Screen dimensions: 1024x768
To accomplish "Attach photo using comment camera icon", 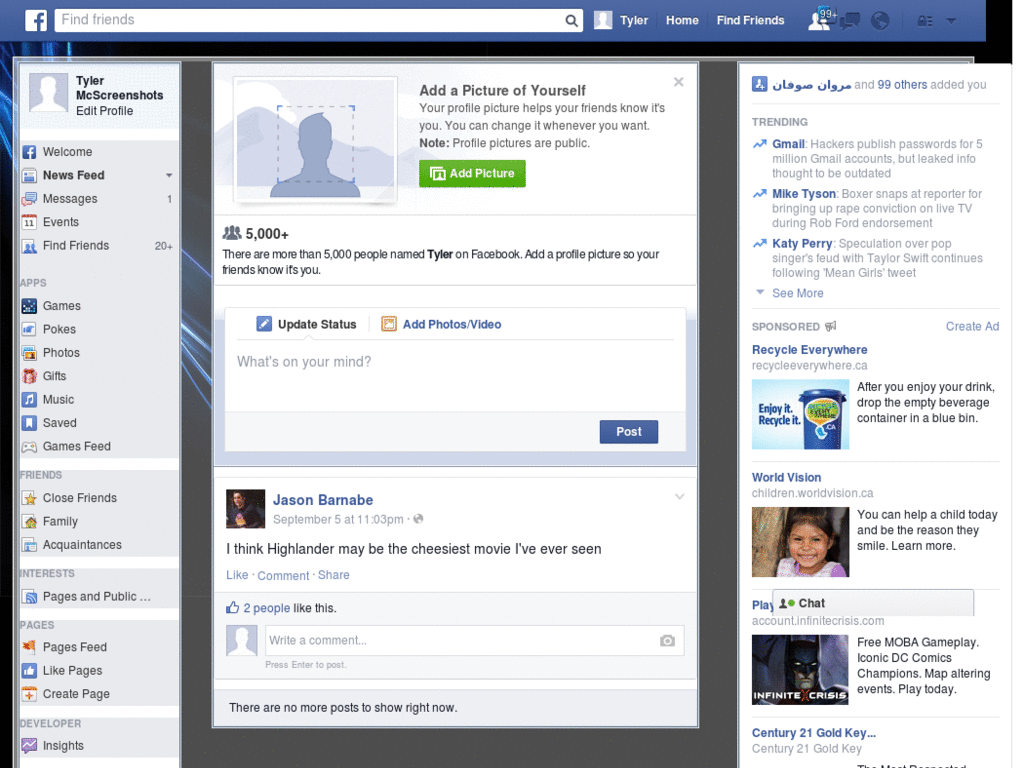I will tap(667, 641).
